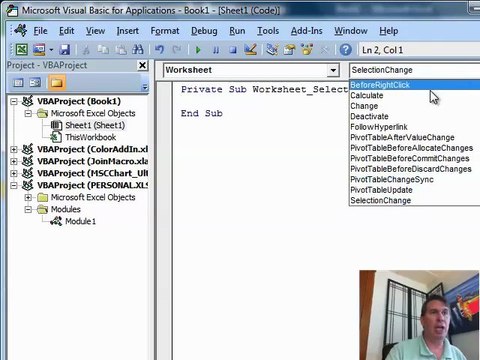The height and width of the screenshot is (360, 480).
Task: Open the Insert menu
Action: (128, 31)
